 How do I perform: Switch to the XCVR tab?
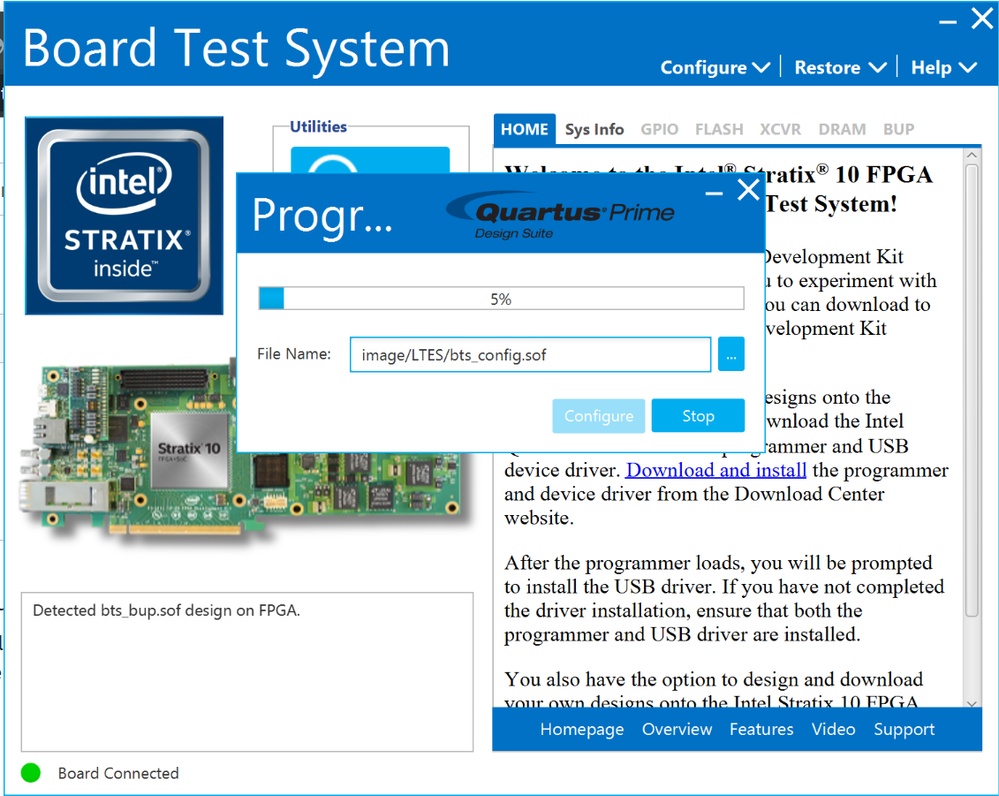tap(780, 129)
